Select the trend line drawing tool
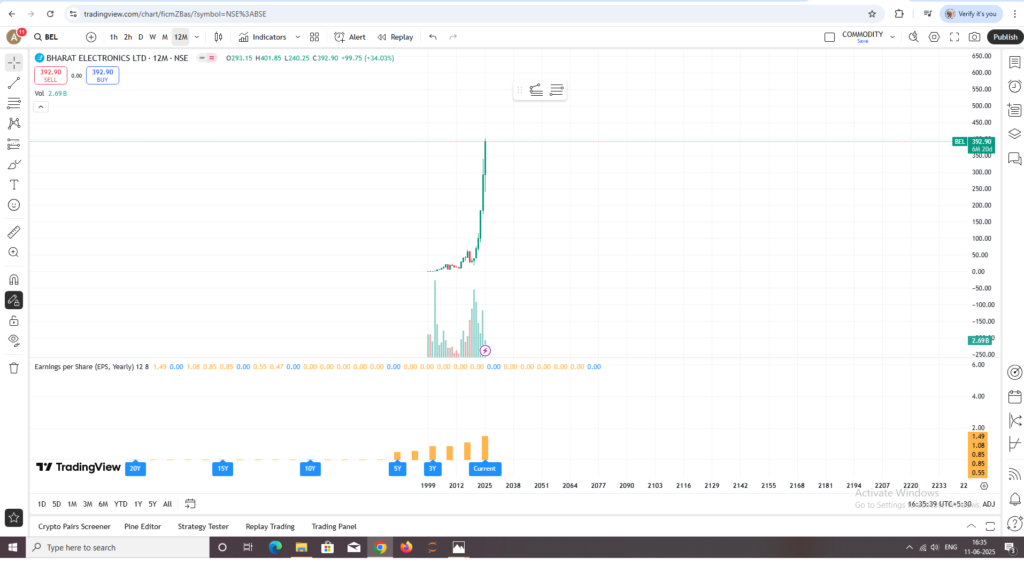The width and height of the screenshot is (1024, 574). 14,83
